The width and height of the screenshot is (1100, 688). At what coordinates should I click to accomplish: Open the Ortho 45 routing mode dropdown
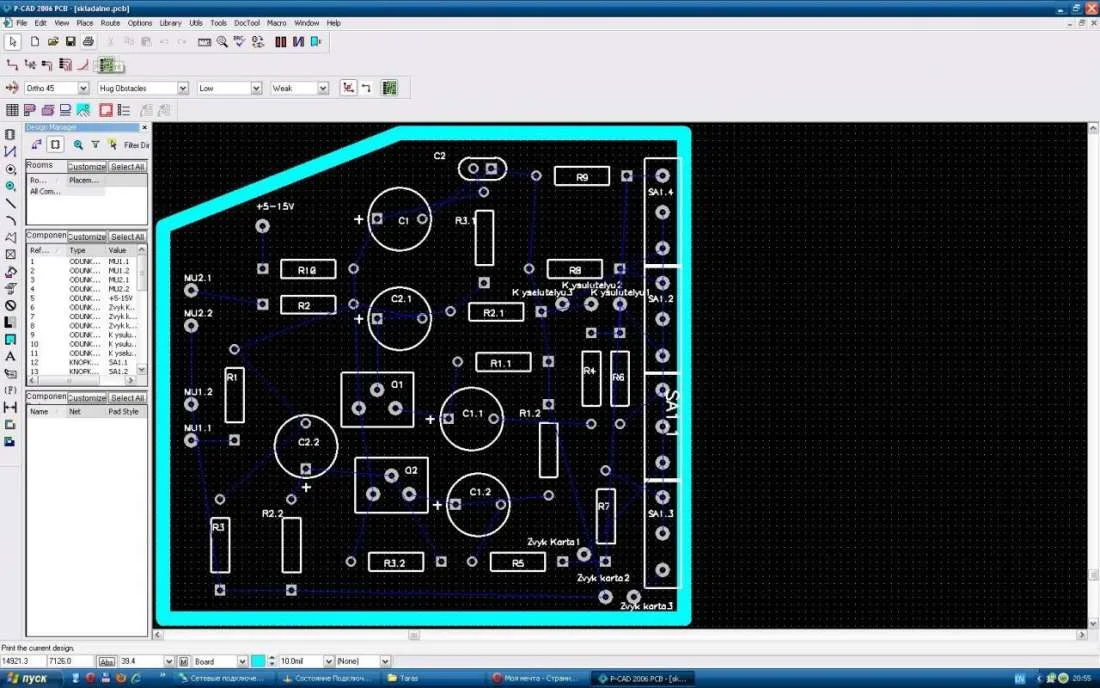coord(83,88)
